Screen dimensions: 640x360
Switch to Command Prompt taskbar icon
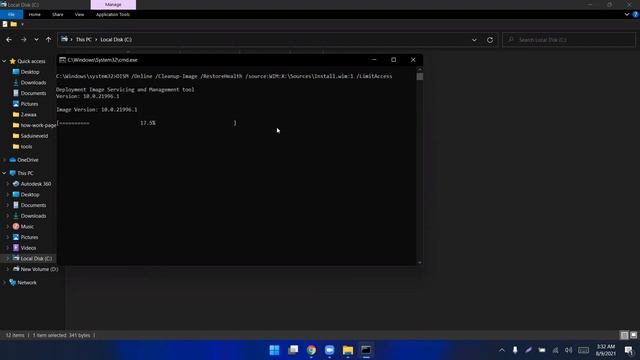(366, 350)
